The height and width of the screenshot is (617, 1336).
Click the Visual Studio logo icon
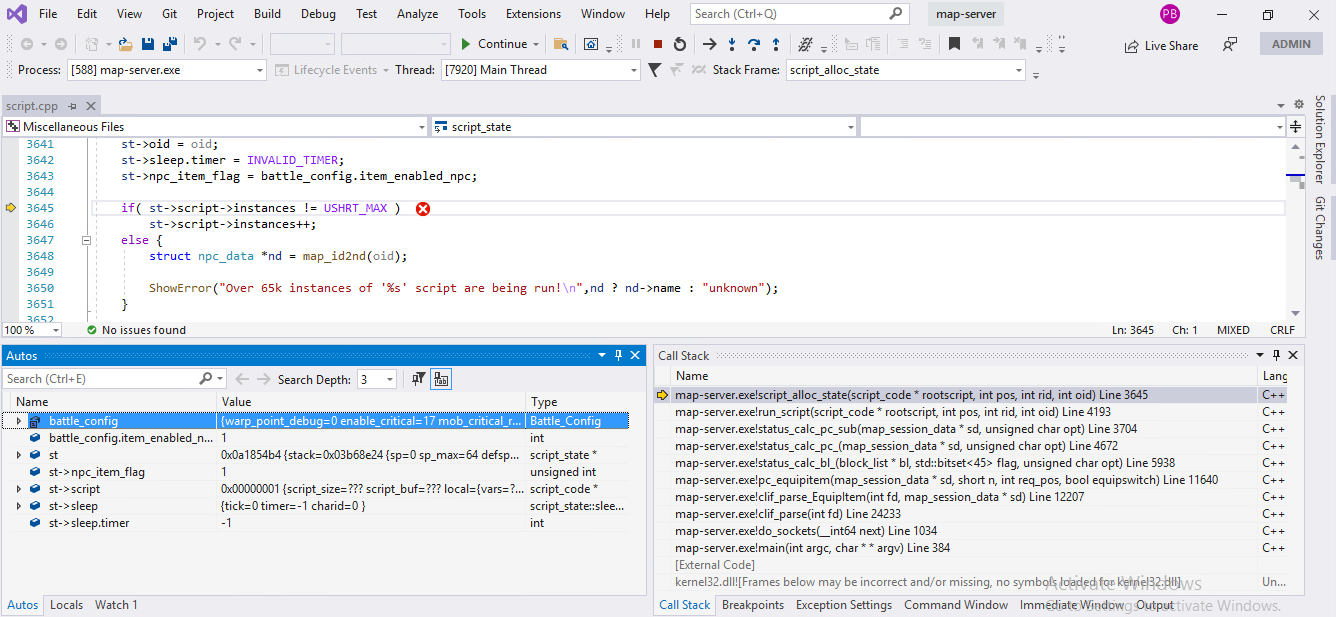(x=17, y=14)
